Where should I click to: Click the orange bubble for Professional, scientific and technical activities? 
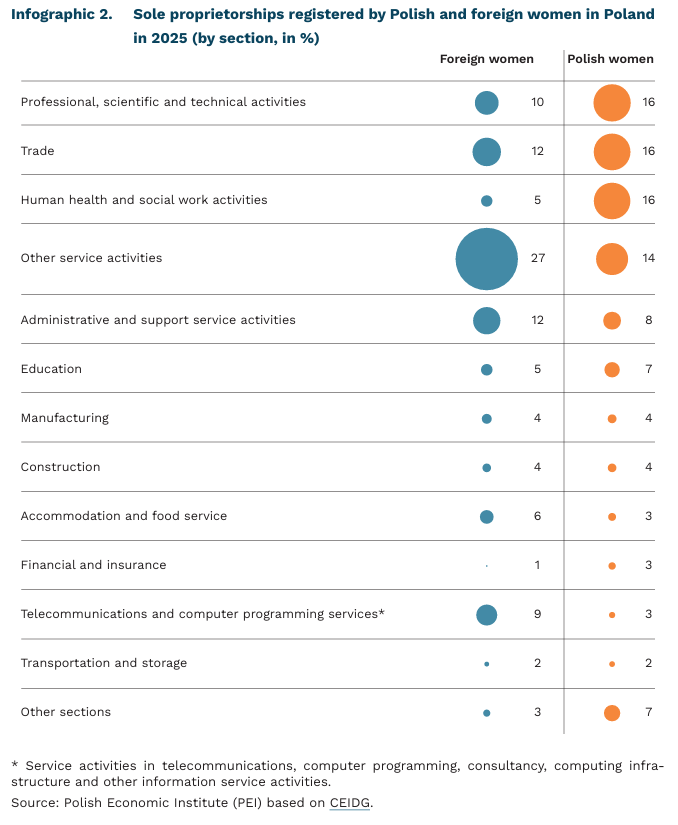pyautogui.click(x=612, y=103)
